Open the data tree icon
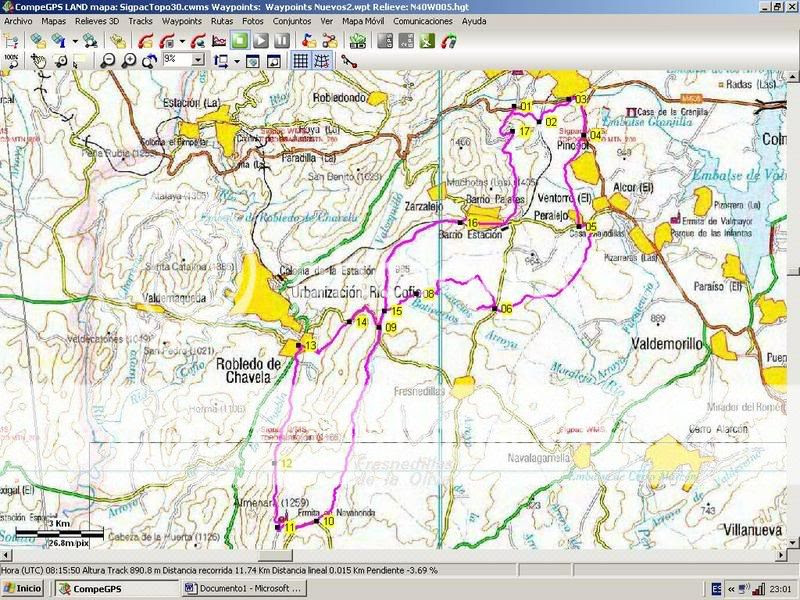The width and height of the screenshot is (800, 600). coord(11,41)
